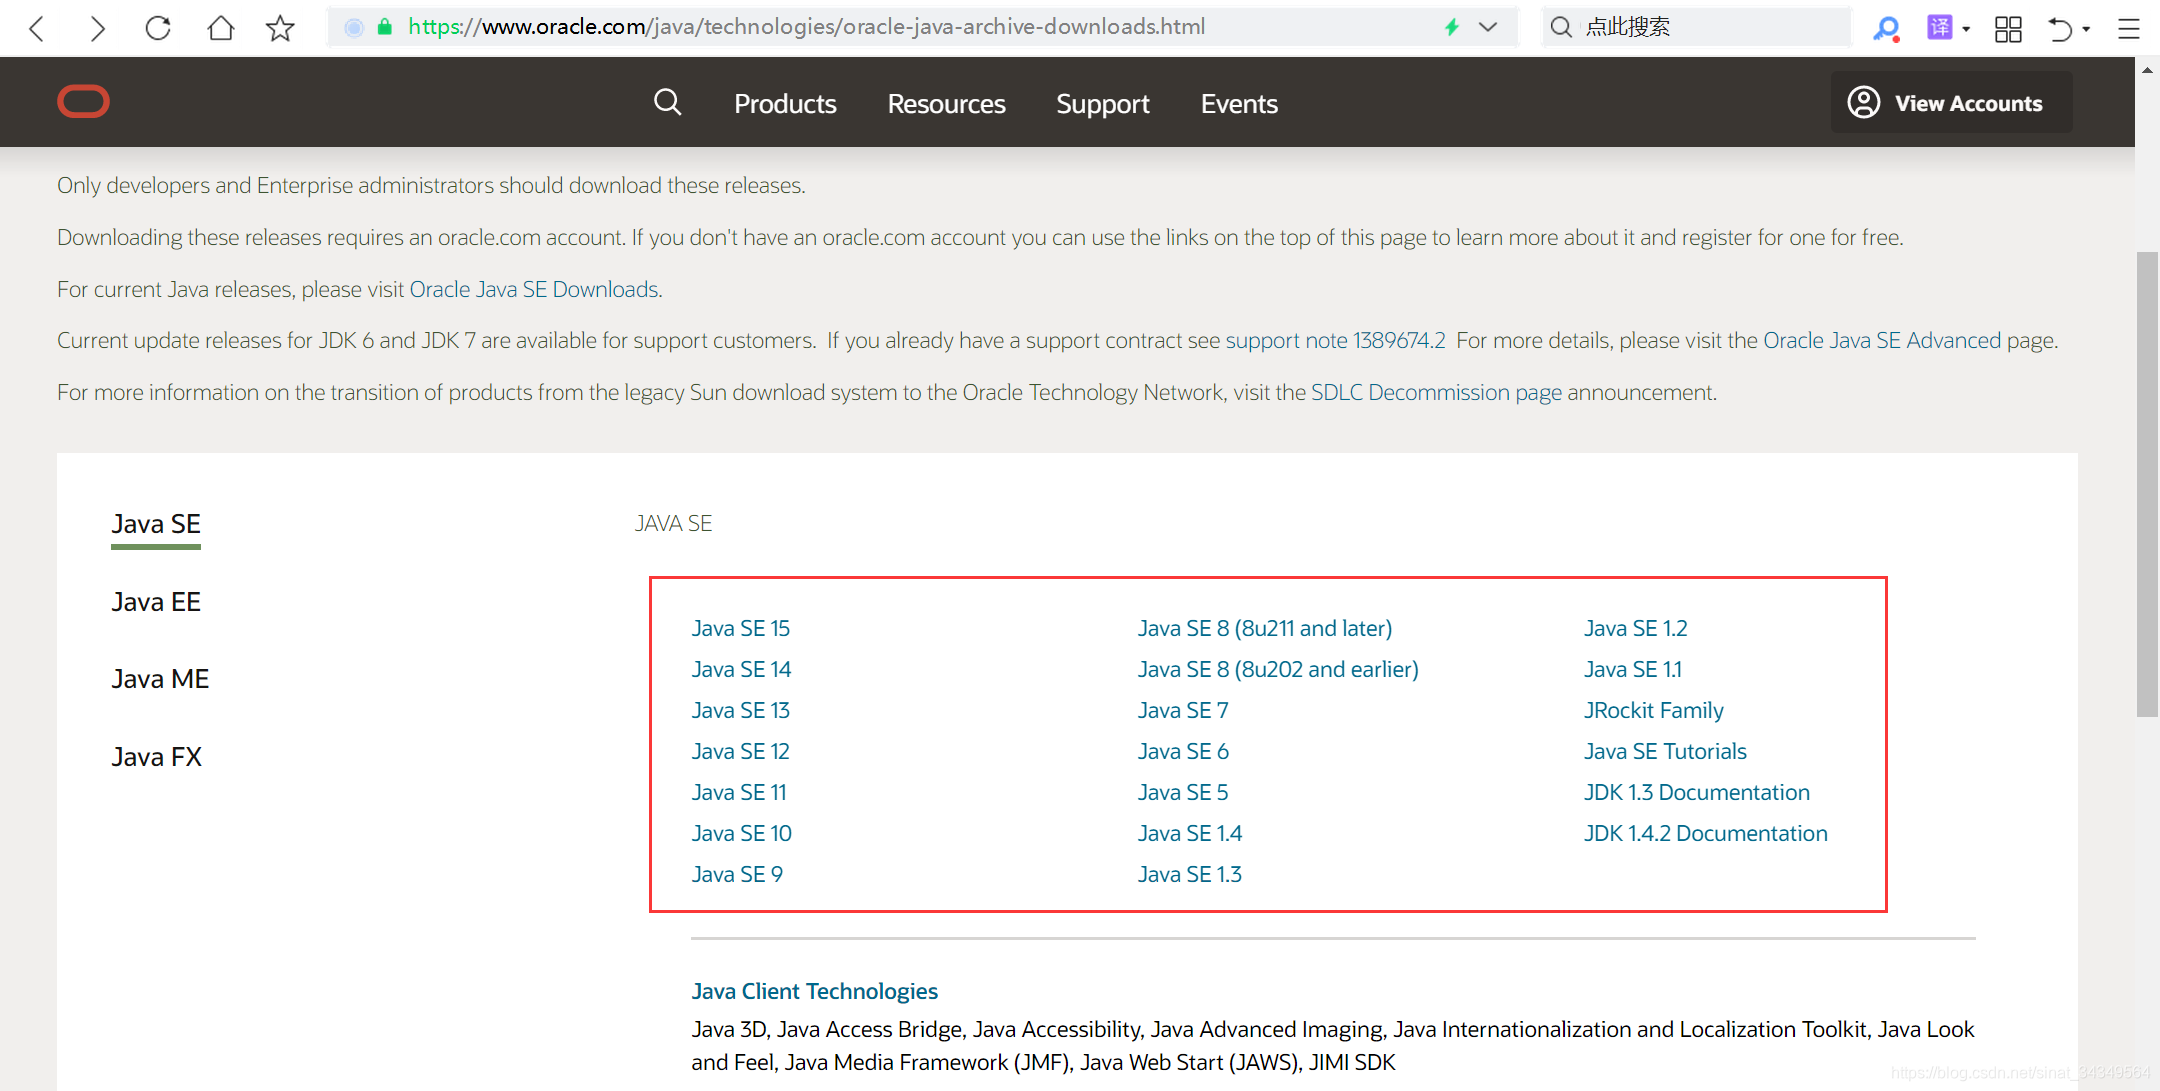
Task: Open the Java SE 13 link
Action: 741,710
